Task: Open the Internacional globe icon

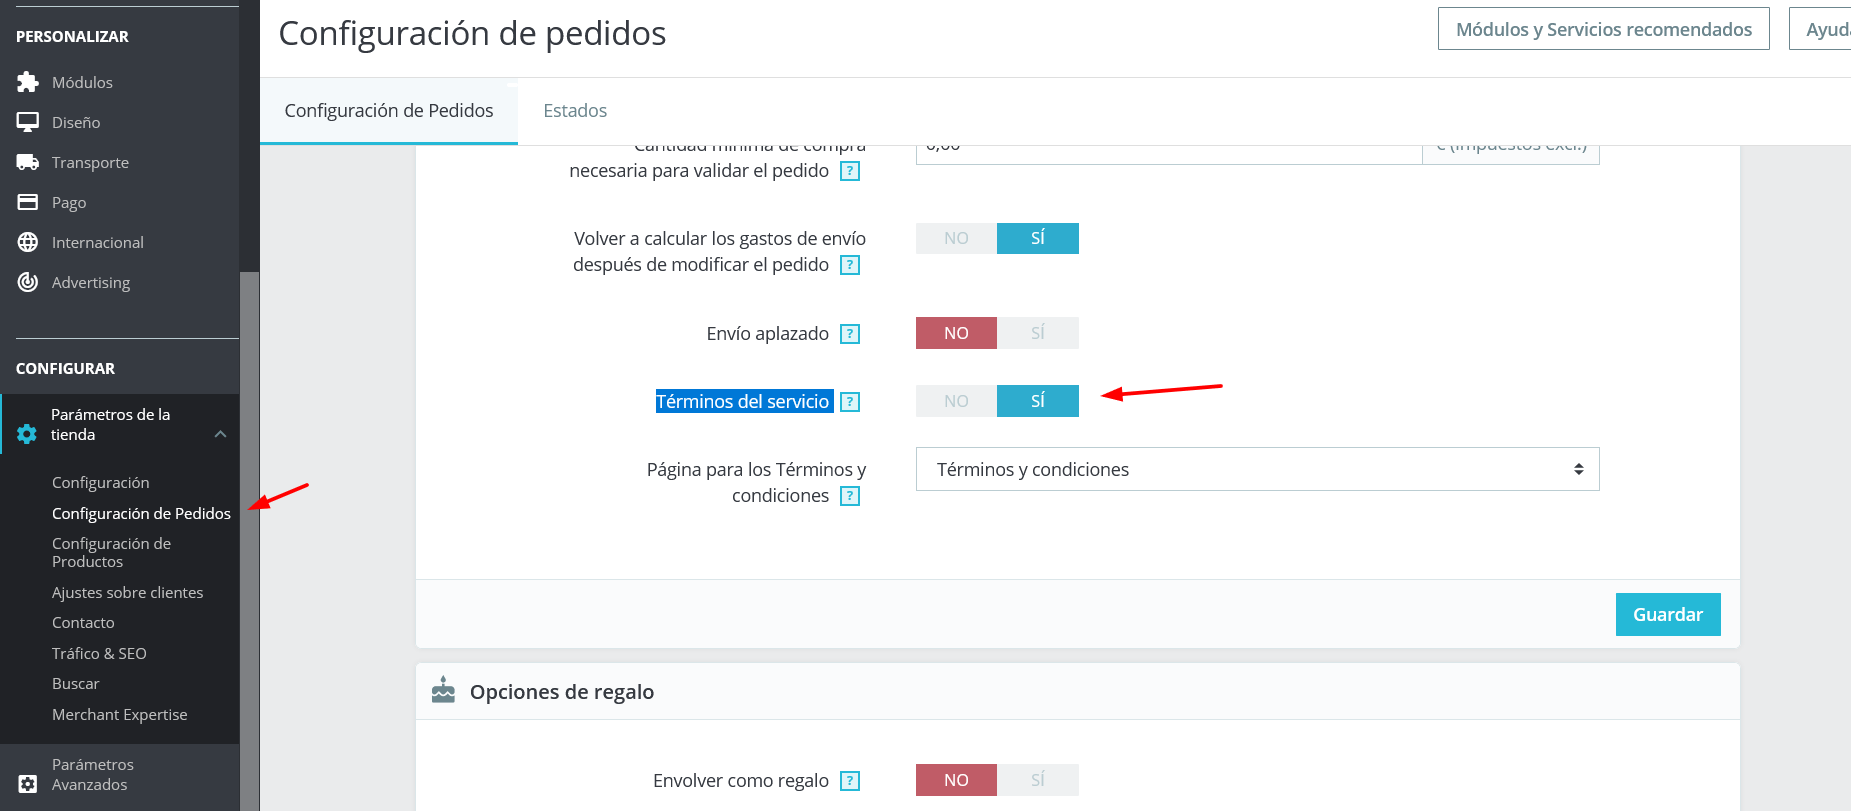Action: tap(28, 242)
